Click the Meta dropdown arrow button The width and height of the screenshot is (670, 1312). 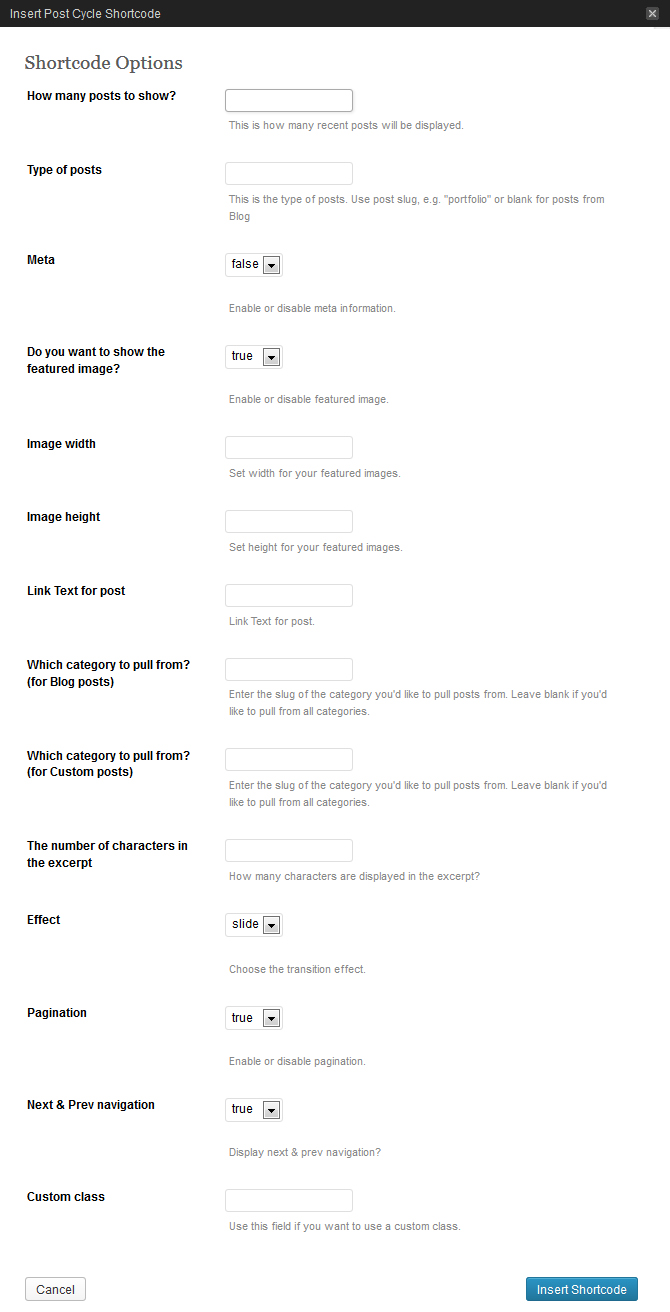pos(270,265)
